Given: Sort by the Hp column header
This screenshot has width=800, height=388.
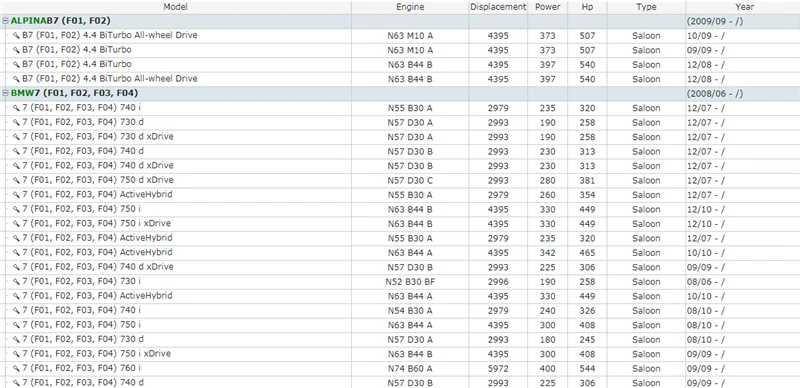Looking at the screenshot, I should (x=587, y=7).
